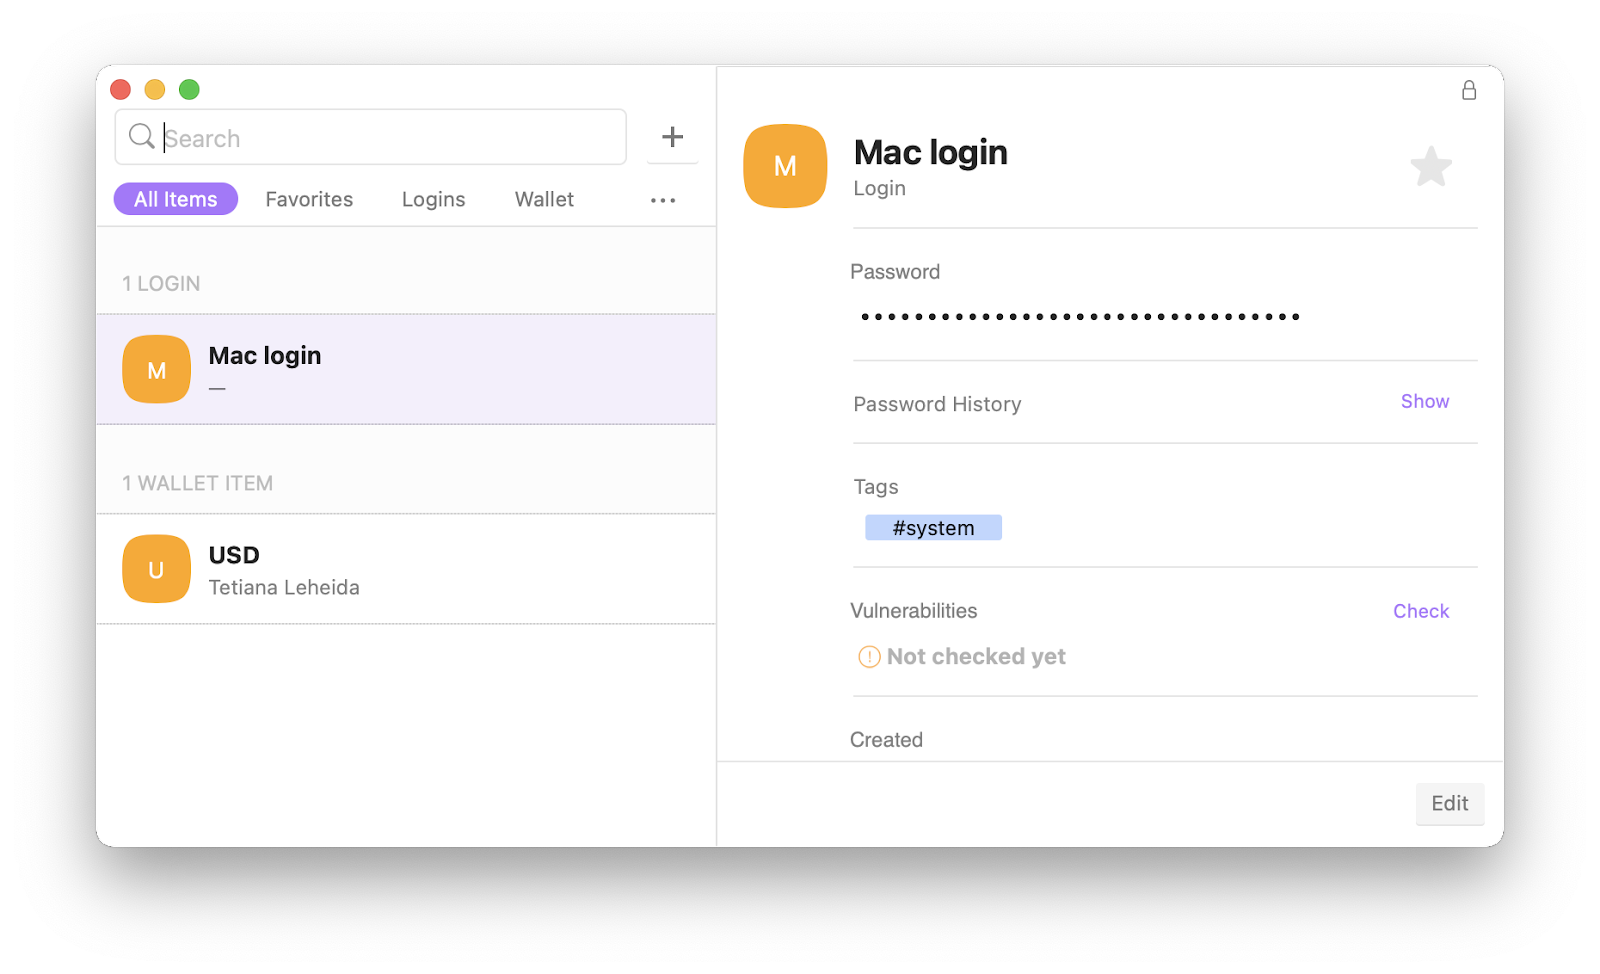
Task: Click the plus icon to add item
Action: pyautogui.click(x=673, y=137)
